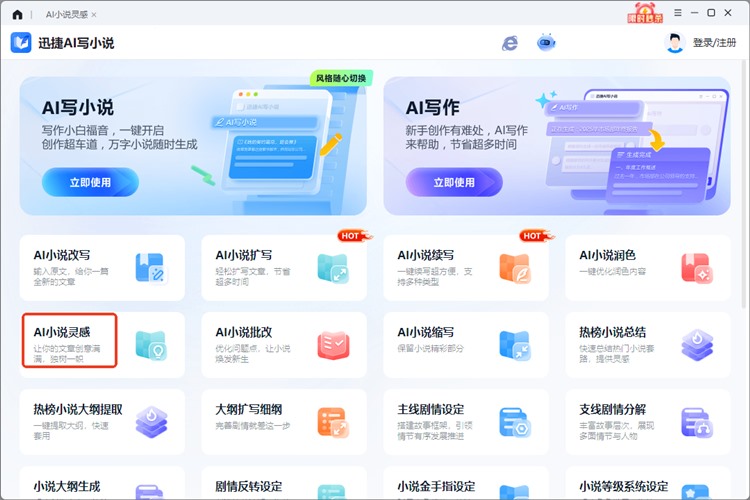Click the 迅捷AI写小说 app logo
Screen dimensions: 750x500
[x=21, y=43]
